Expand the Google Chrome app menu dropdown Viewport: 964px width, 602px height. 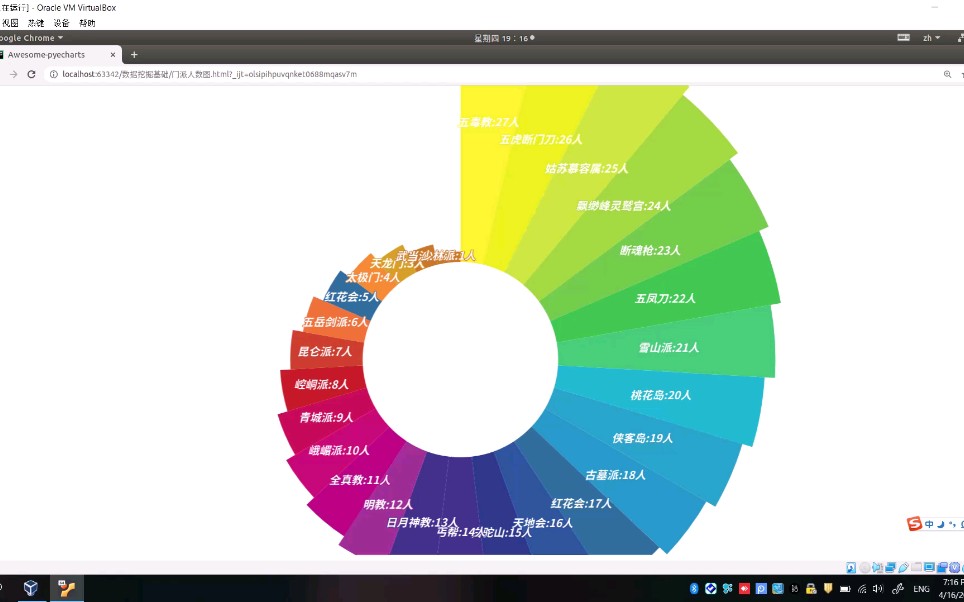coord(30,38)
